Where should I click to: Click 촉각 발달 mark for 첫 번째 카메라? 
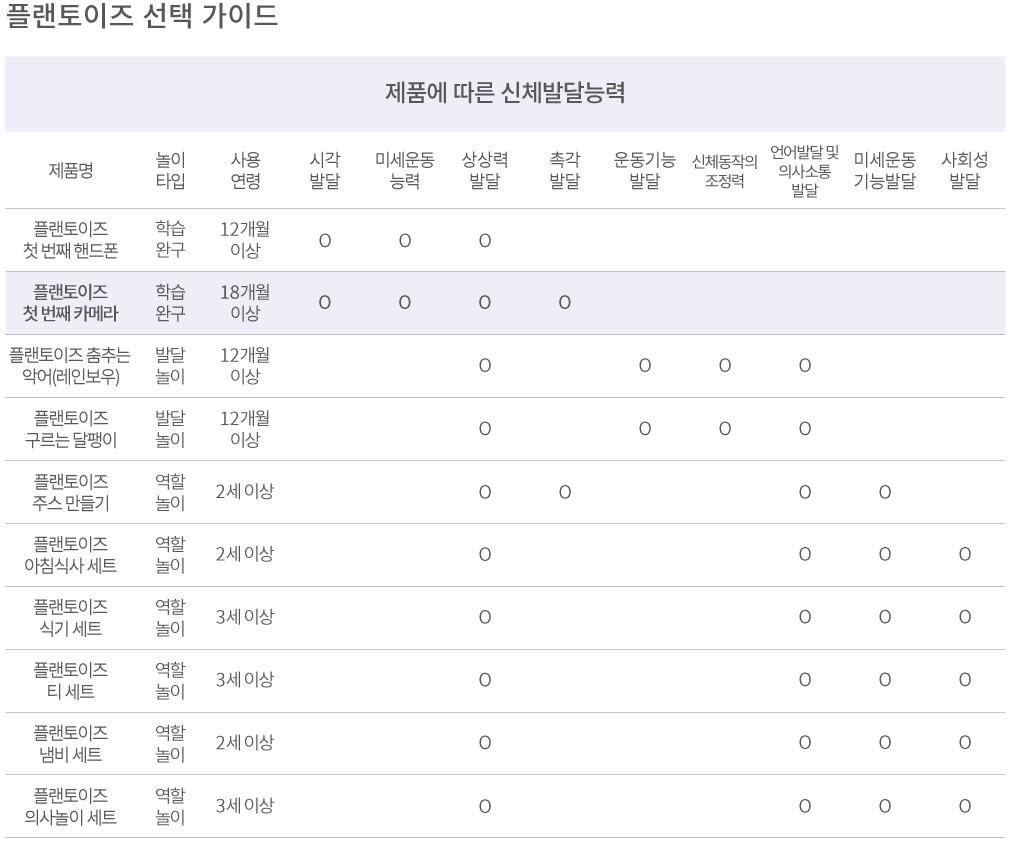coord(565,302)
